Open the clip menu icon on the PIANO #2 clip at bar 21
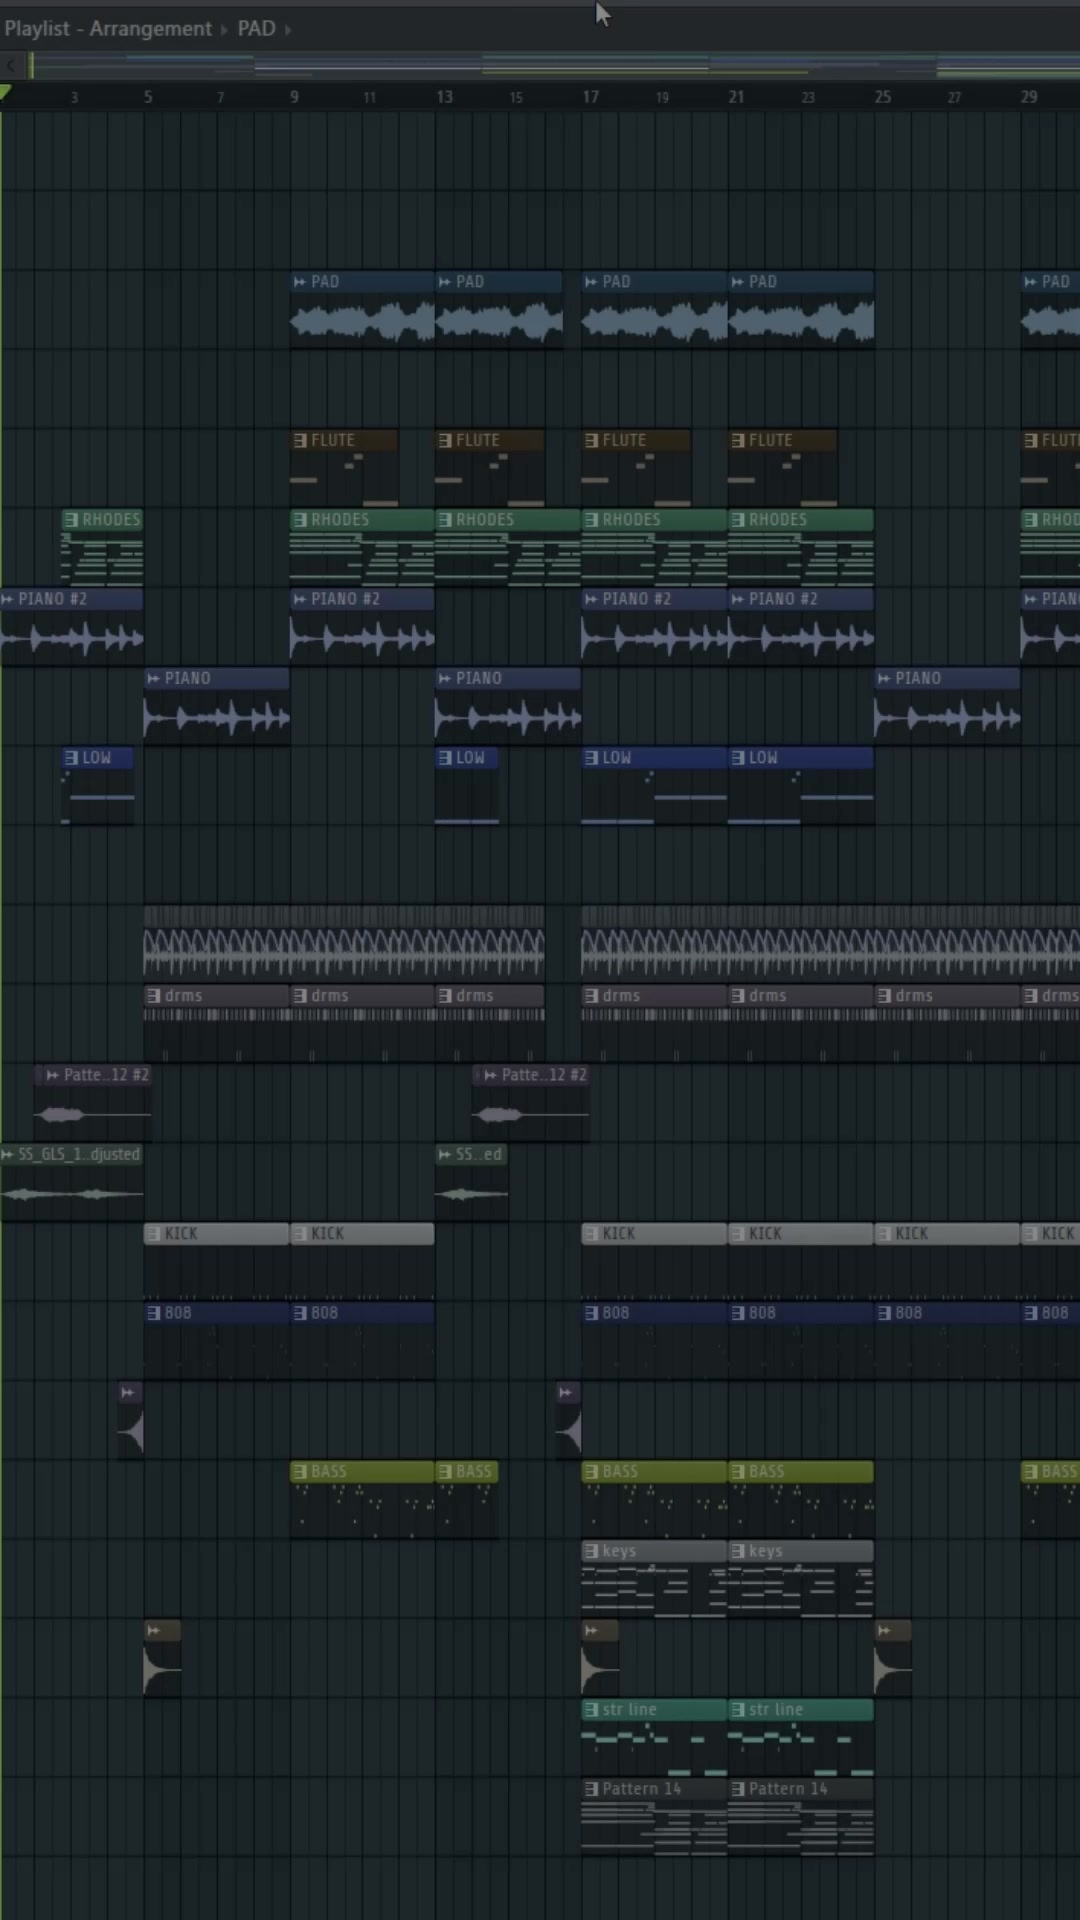 pos(737,599)
